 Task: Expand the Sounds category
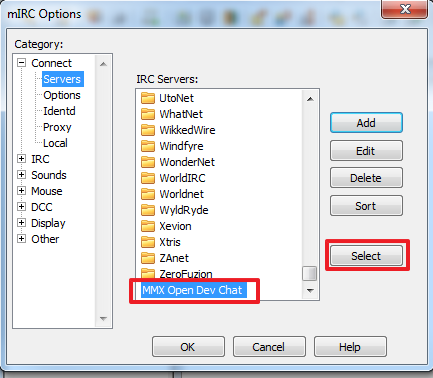[x=22, y=175]
